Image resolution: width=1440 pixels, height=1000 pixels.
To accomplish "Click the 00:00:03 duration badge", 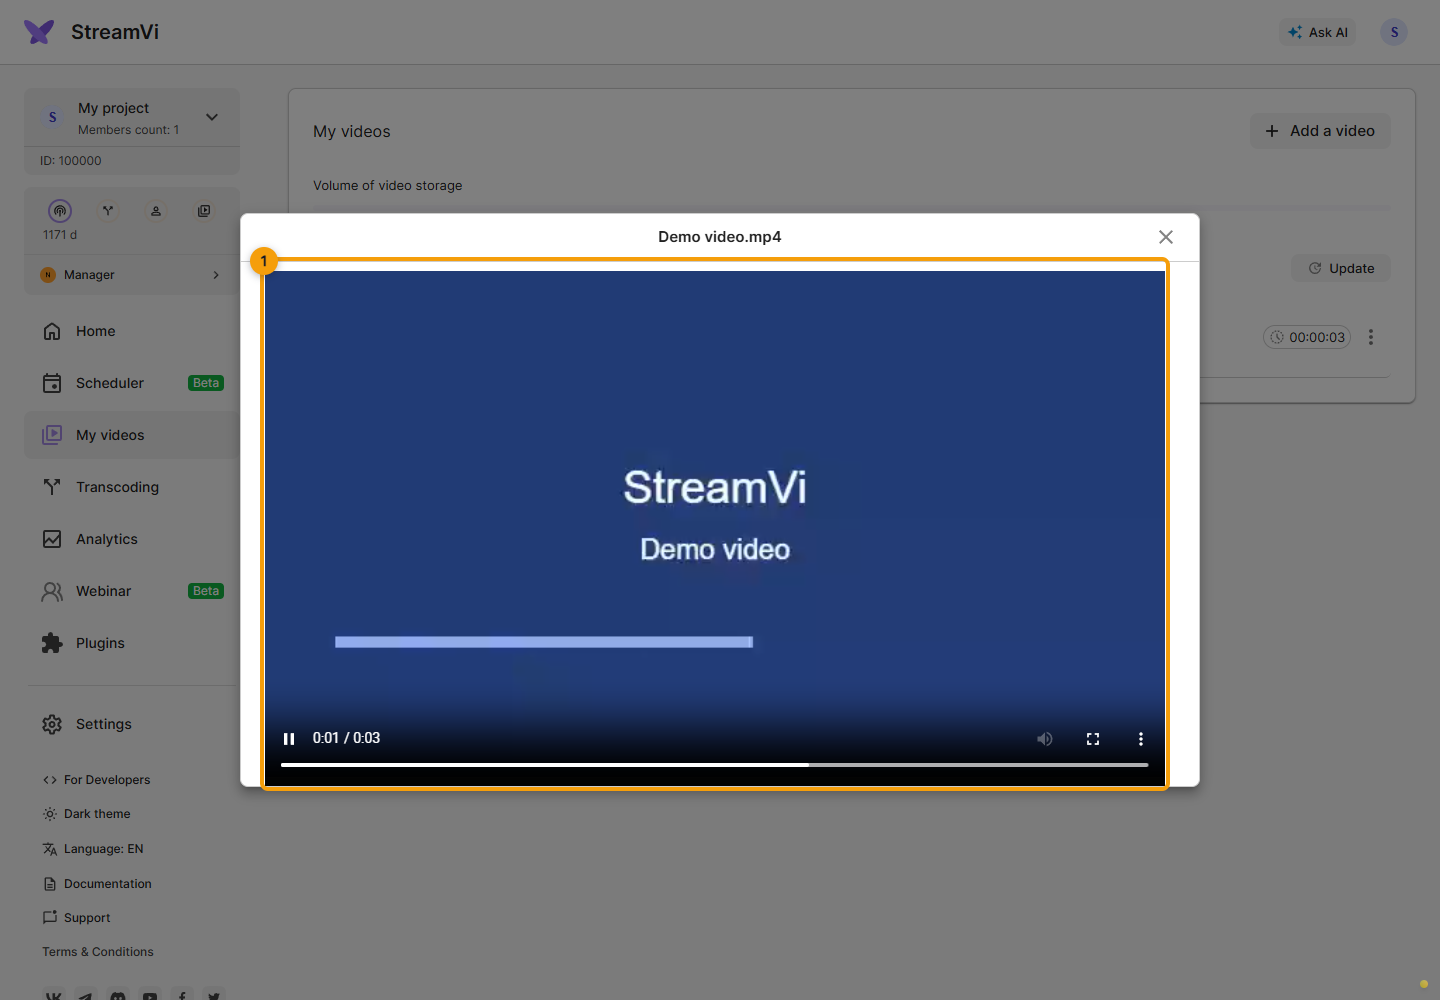I will tap(1307, 337).
